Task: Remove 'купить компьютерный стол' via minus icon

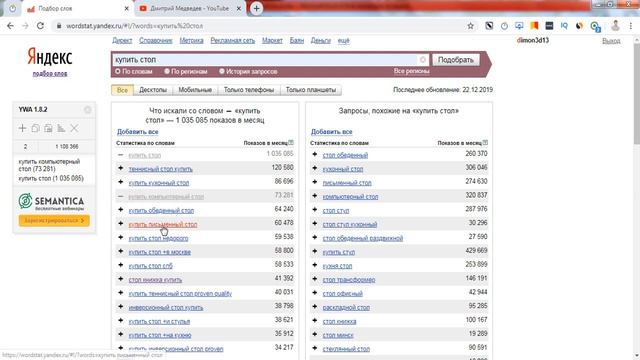Action: tap(120, 196)
